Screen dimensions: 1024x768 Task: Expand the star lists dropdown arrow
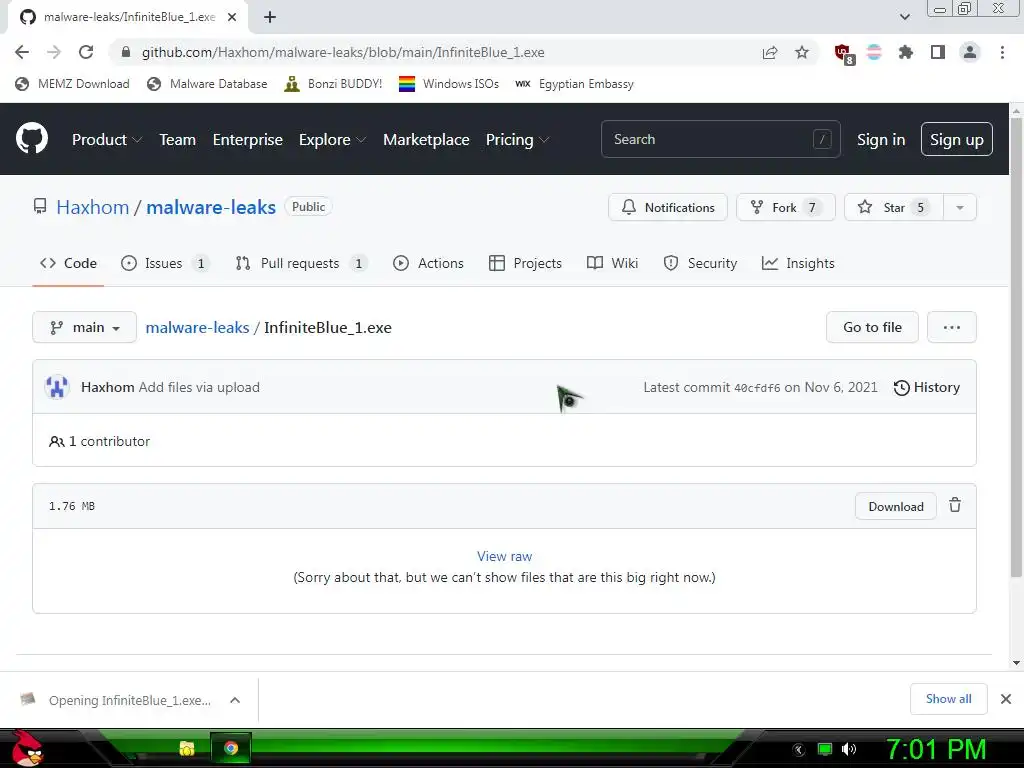[x=960, y=207]
